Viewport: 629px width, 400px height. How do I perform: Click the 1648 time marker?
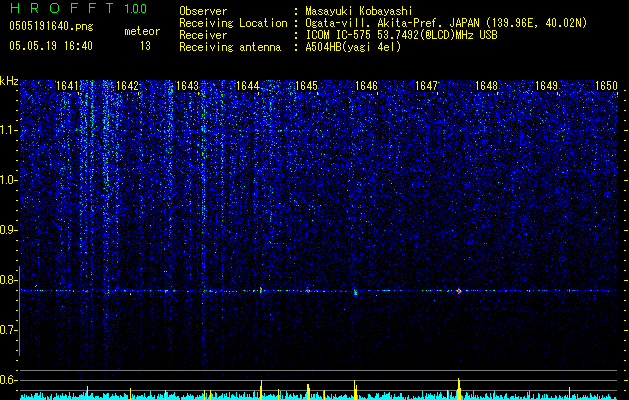pyautogui.click(x=486, y=86)
